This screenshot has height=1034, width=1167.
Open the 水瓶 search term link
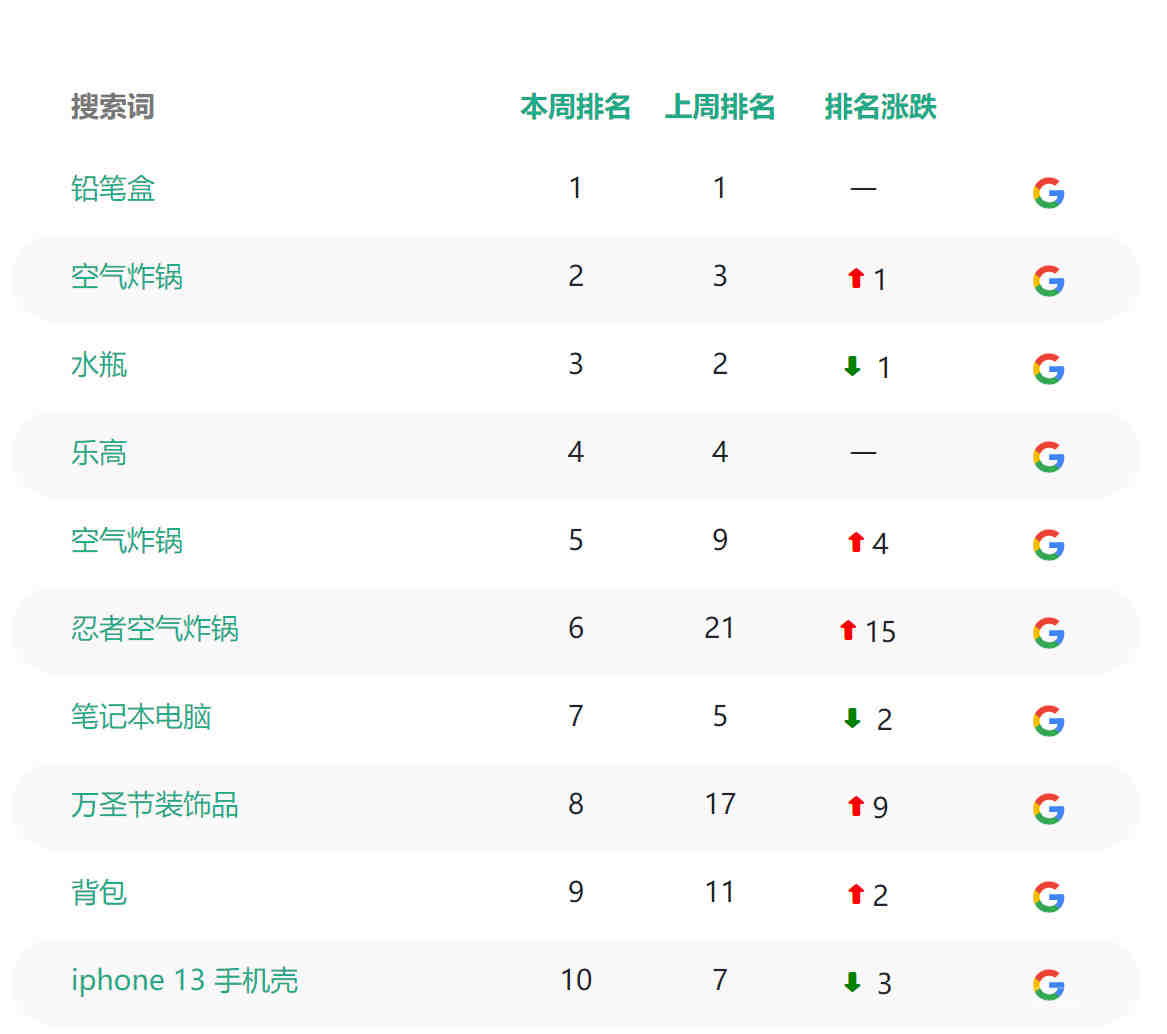point(99,365)
